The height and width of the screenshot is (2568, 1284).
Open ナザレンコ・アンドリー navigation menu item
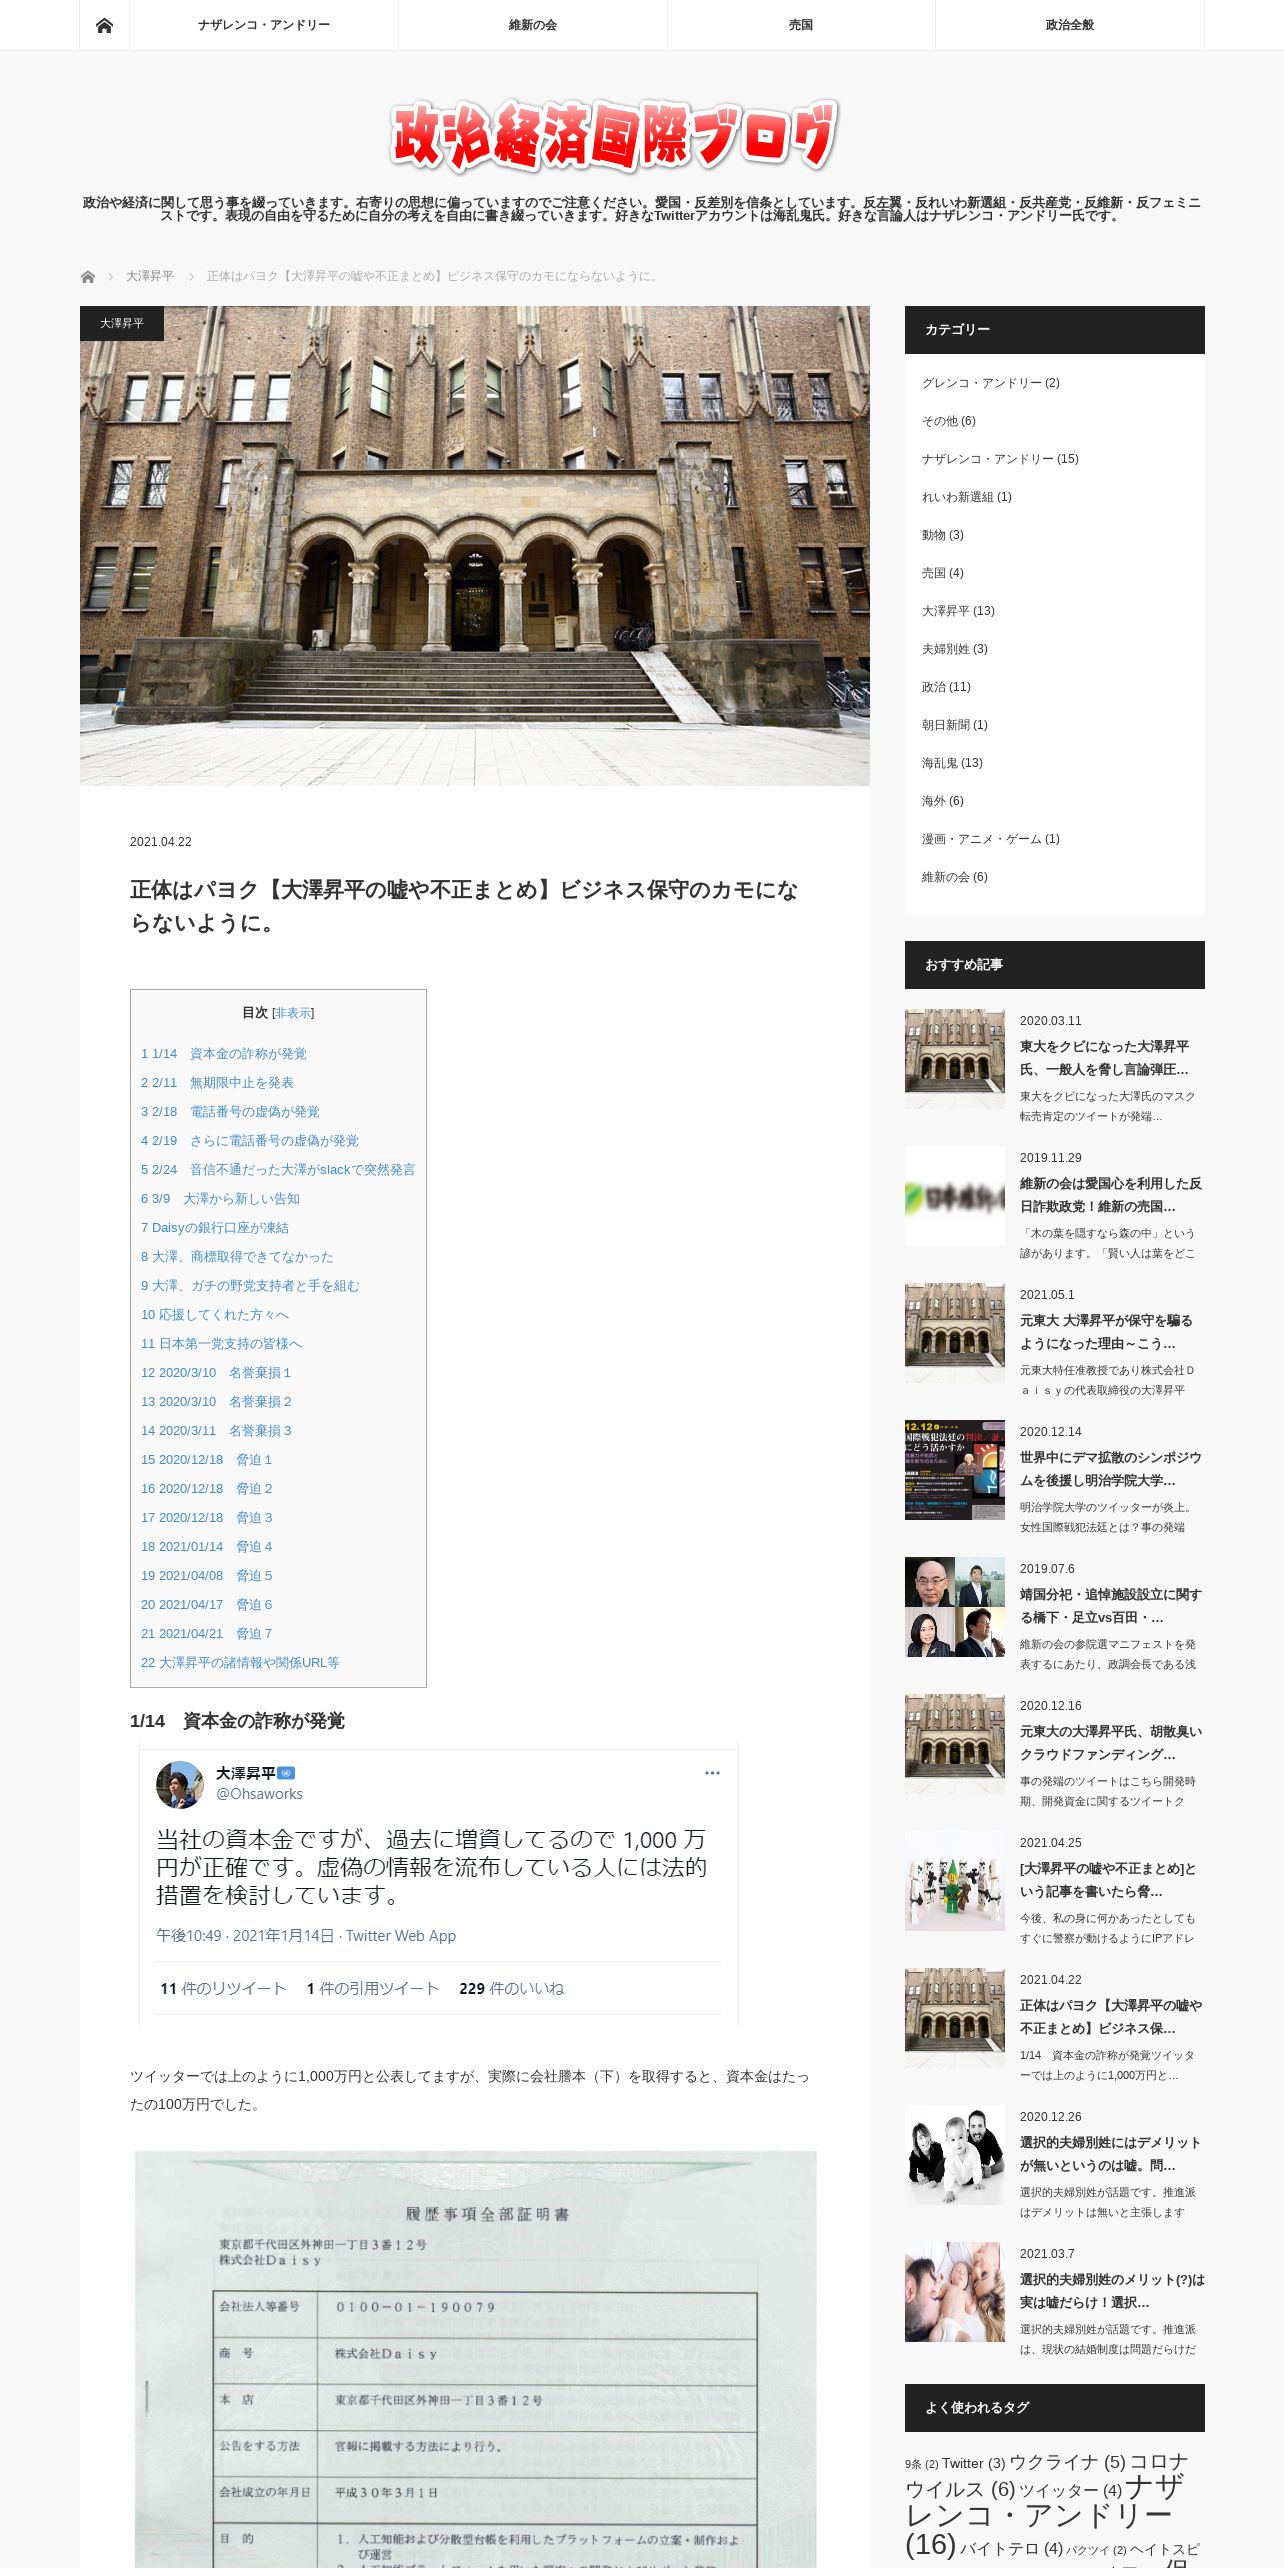(264, 25)
